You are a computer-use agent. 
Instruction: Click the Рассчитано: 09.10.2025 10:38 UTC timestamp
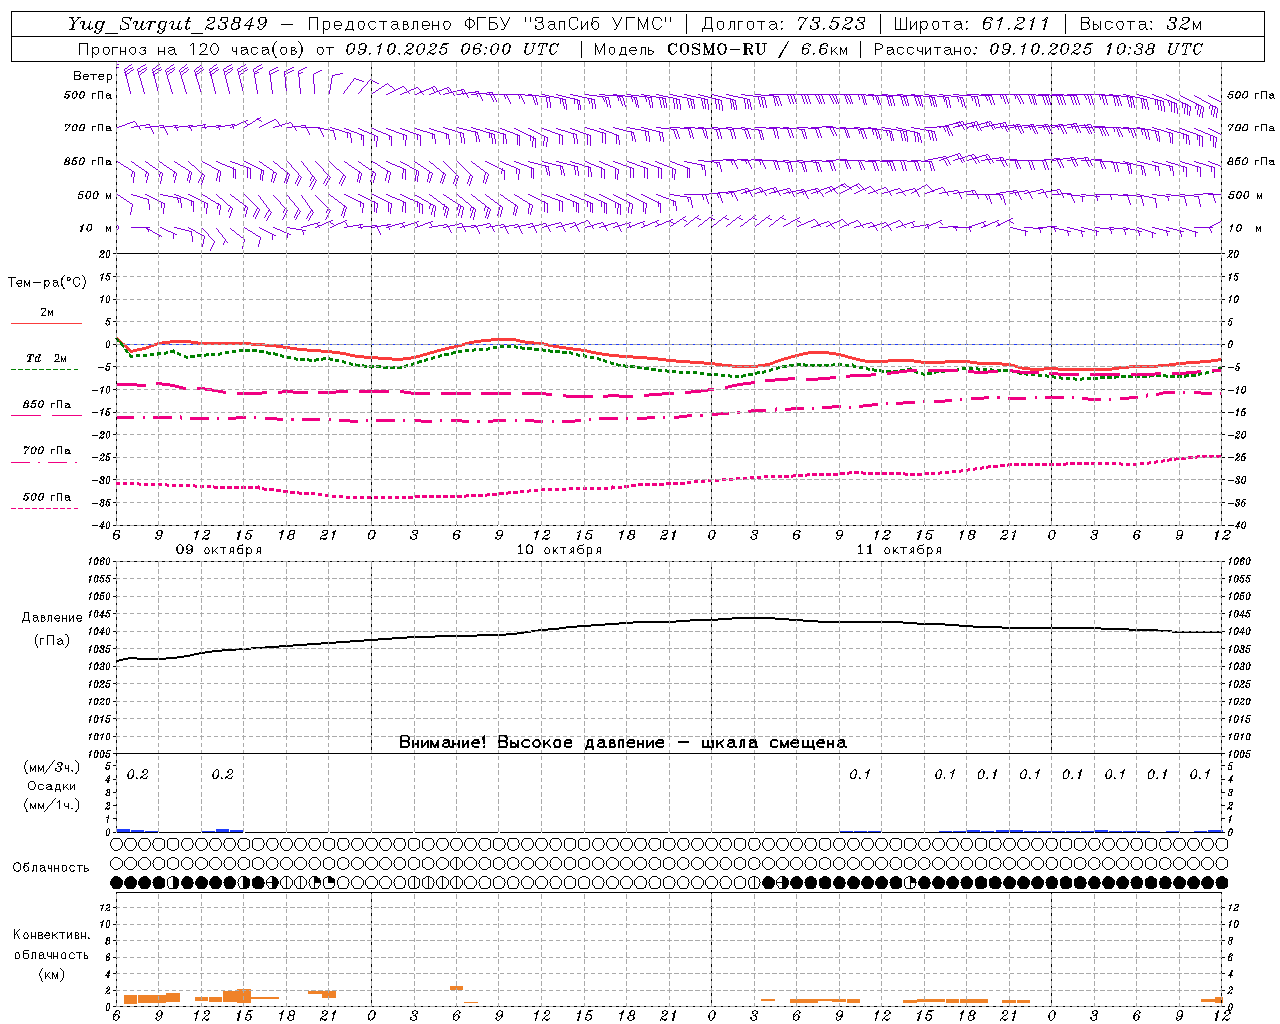click(x=1038, y=49)
